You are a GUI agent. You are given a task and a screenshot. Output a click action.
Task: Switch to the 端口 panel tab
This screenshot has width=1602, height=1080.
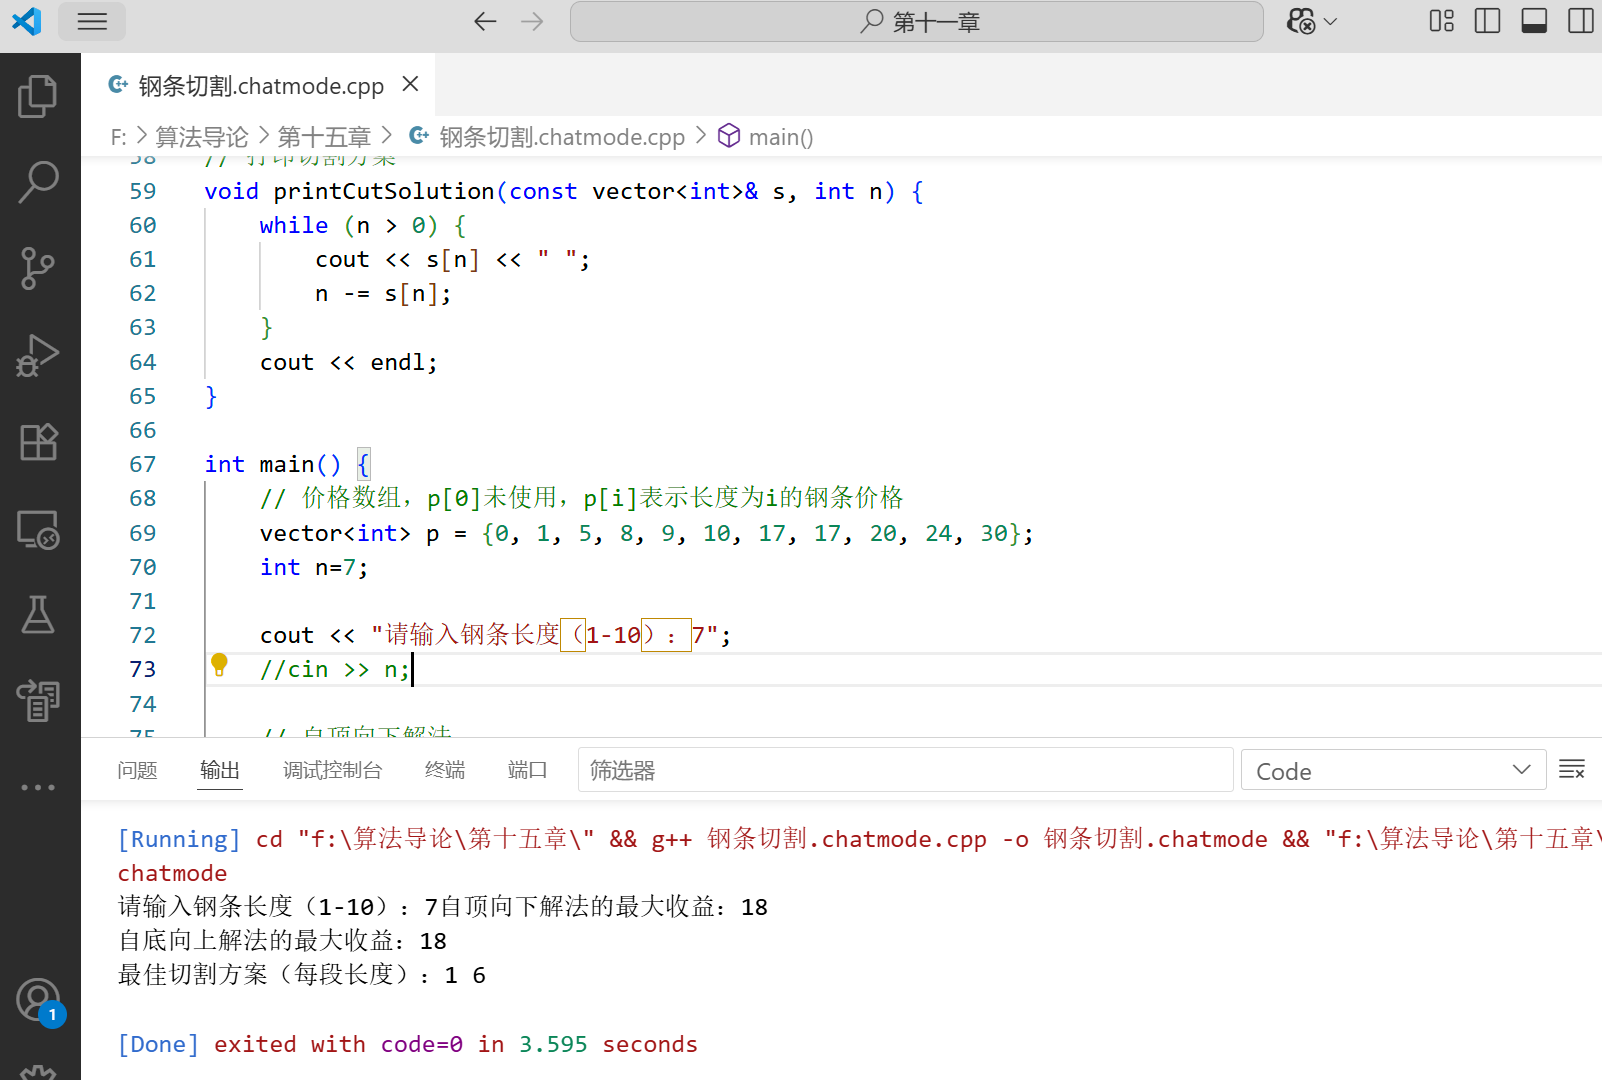tap(527, 770)
